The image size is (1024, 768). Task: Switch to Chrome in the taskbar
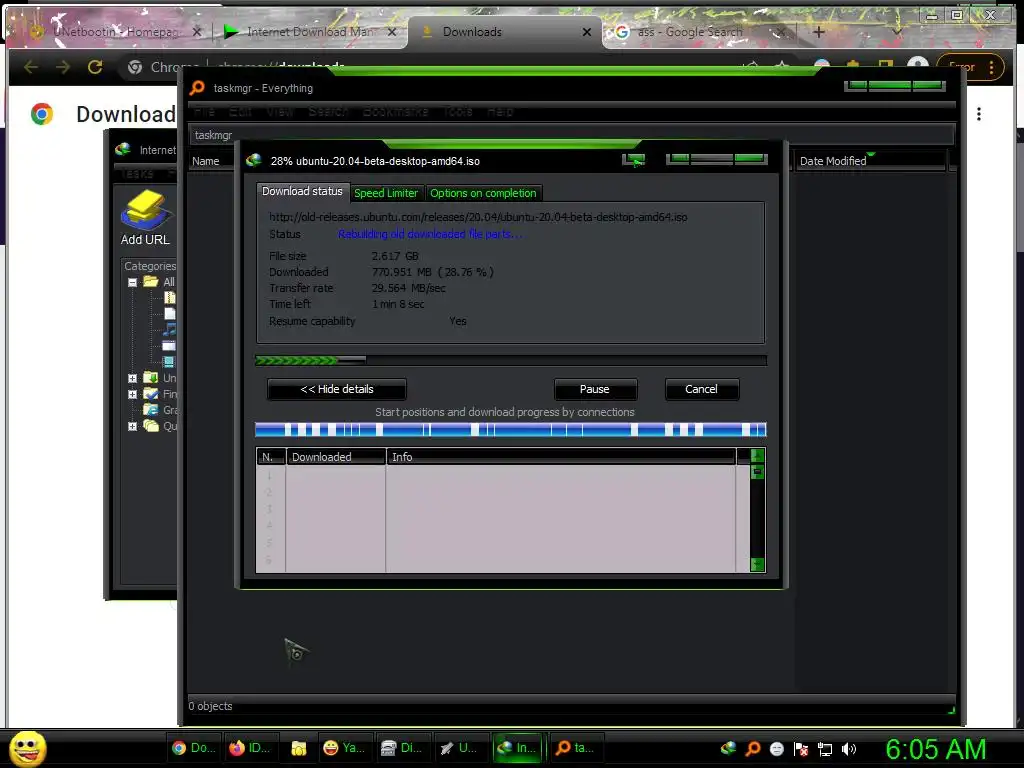pos(193,748)
